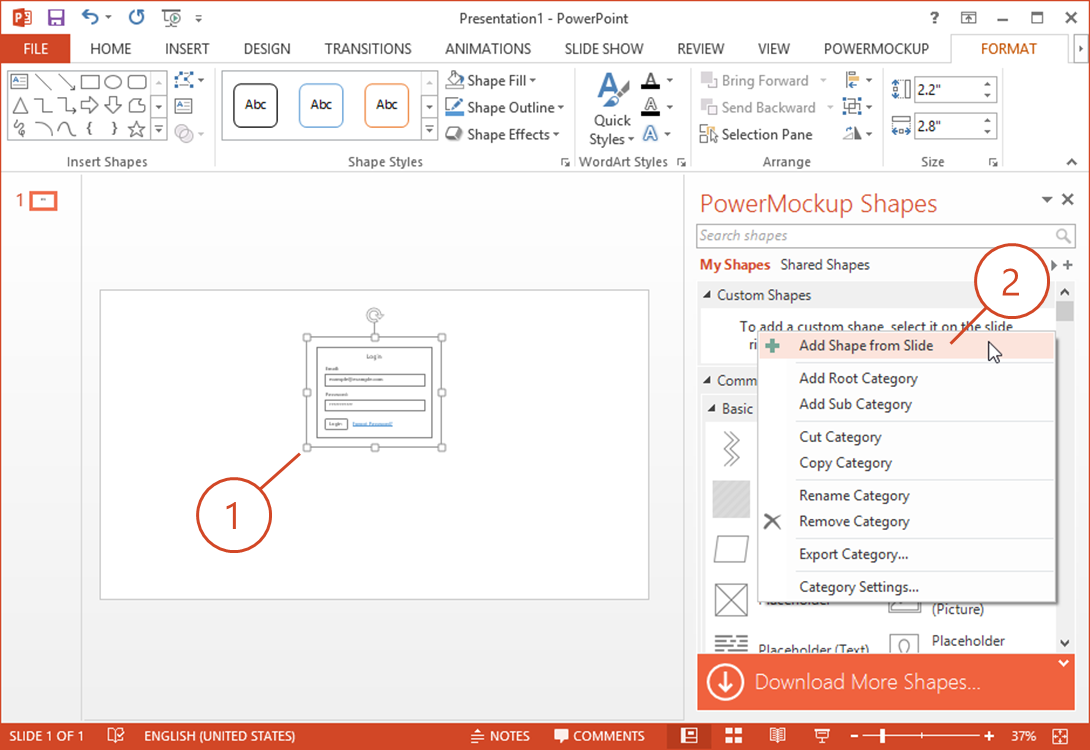The width and height of the screenshot is (1090, 750).
Task: Choose Category Settings... from context menu
Action: [x=859, y=587]
